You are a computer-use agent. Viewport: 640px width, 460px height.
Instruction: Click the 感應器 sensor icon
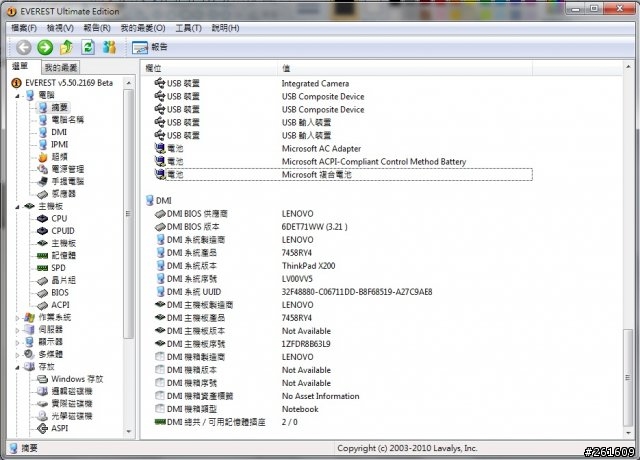[43, 194]
